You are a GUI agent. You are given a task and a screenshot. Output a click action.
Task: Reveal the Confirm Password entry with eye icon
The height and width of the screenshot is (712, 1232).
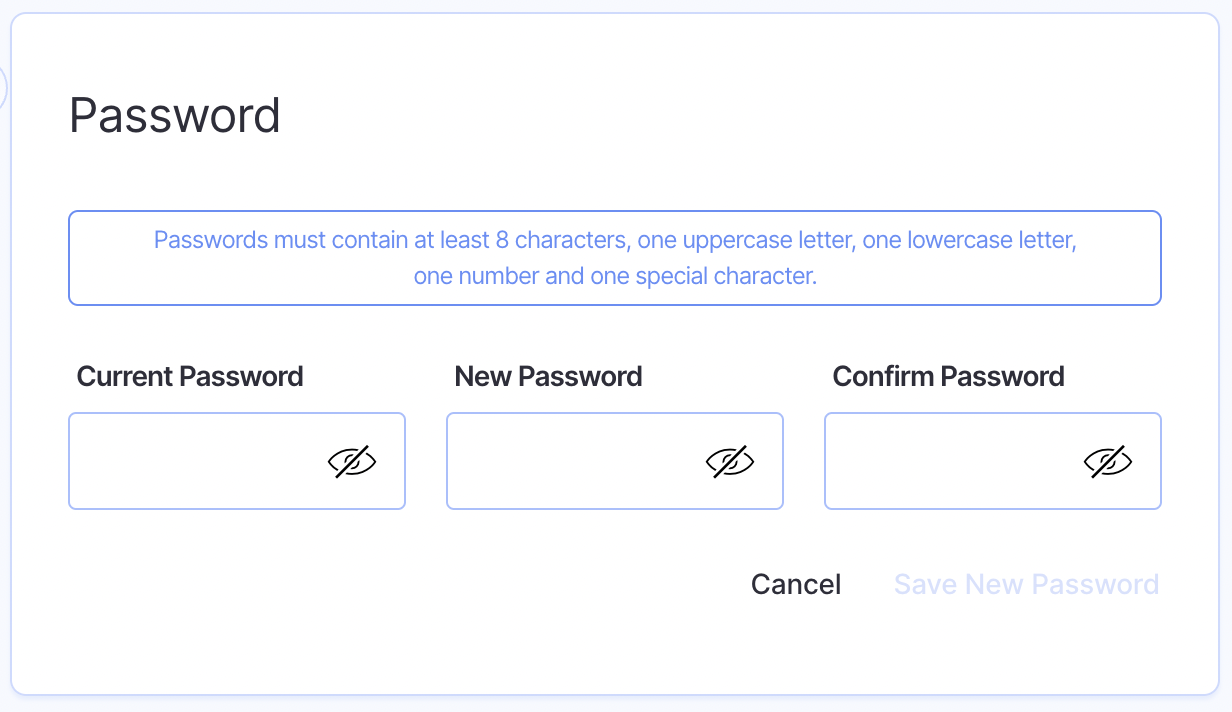click(x=1108, y=461)
